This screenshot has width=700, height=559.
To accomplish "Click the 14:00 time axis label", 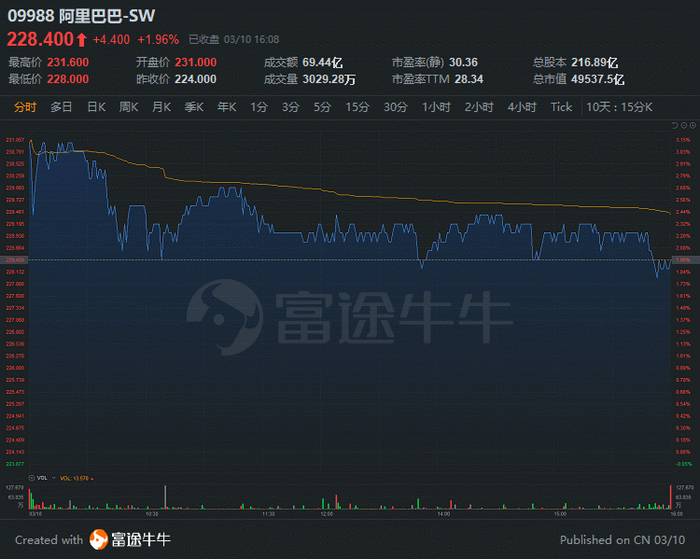I will 443,514.
